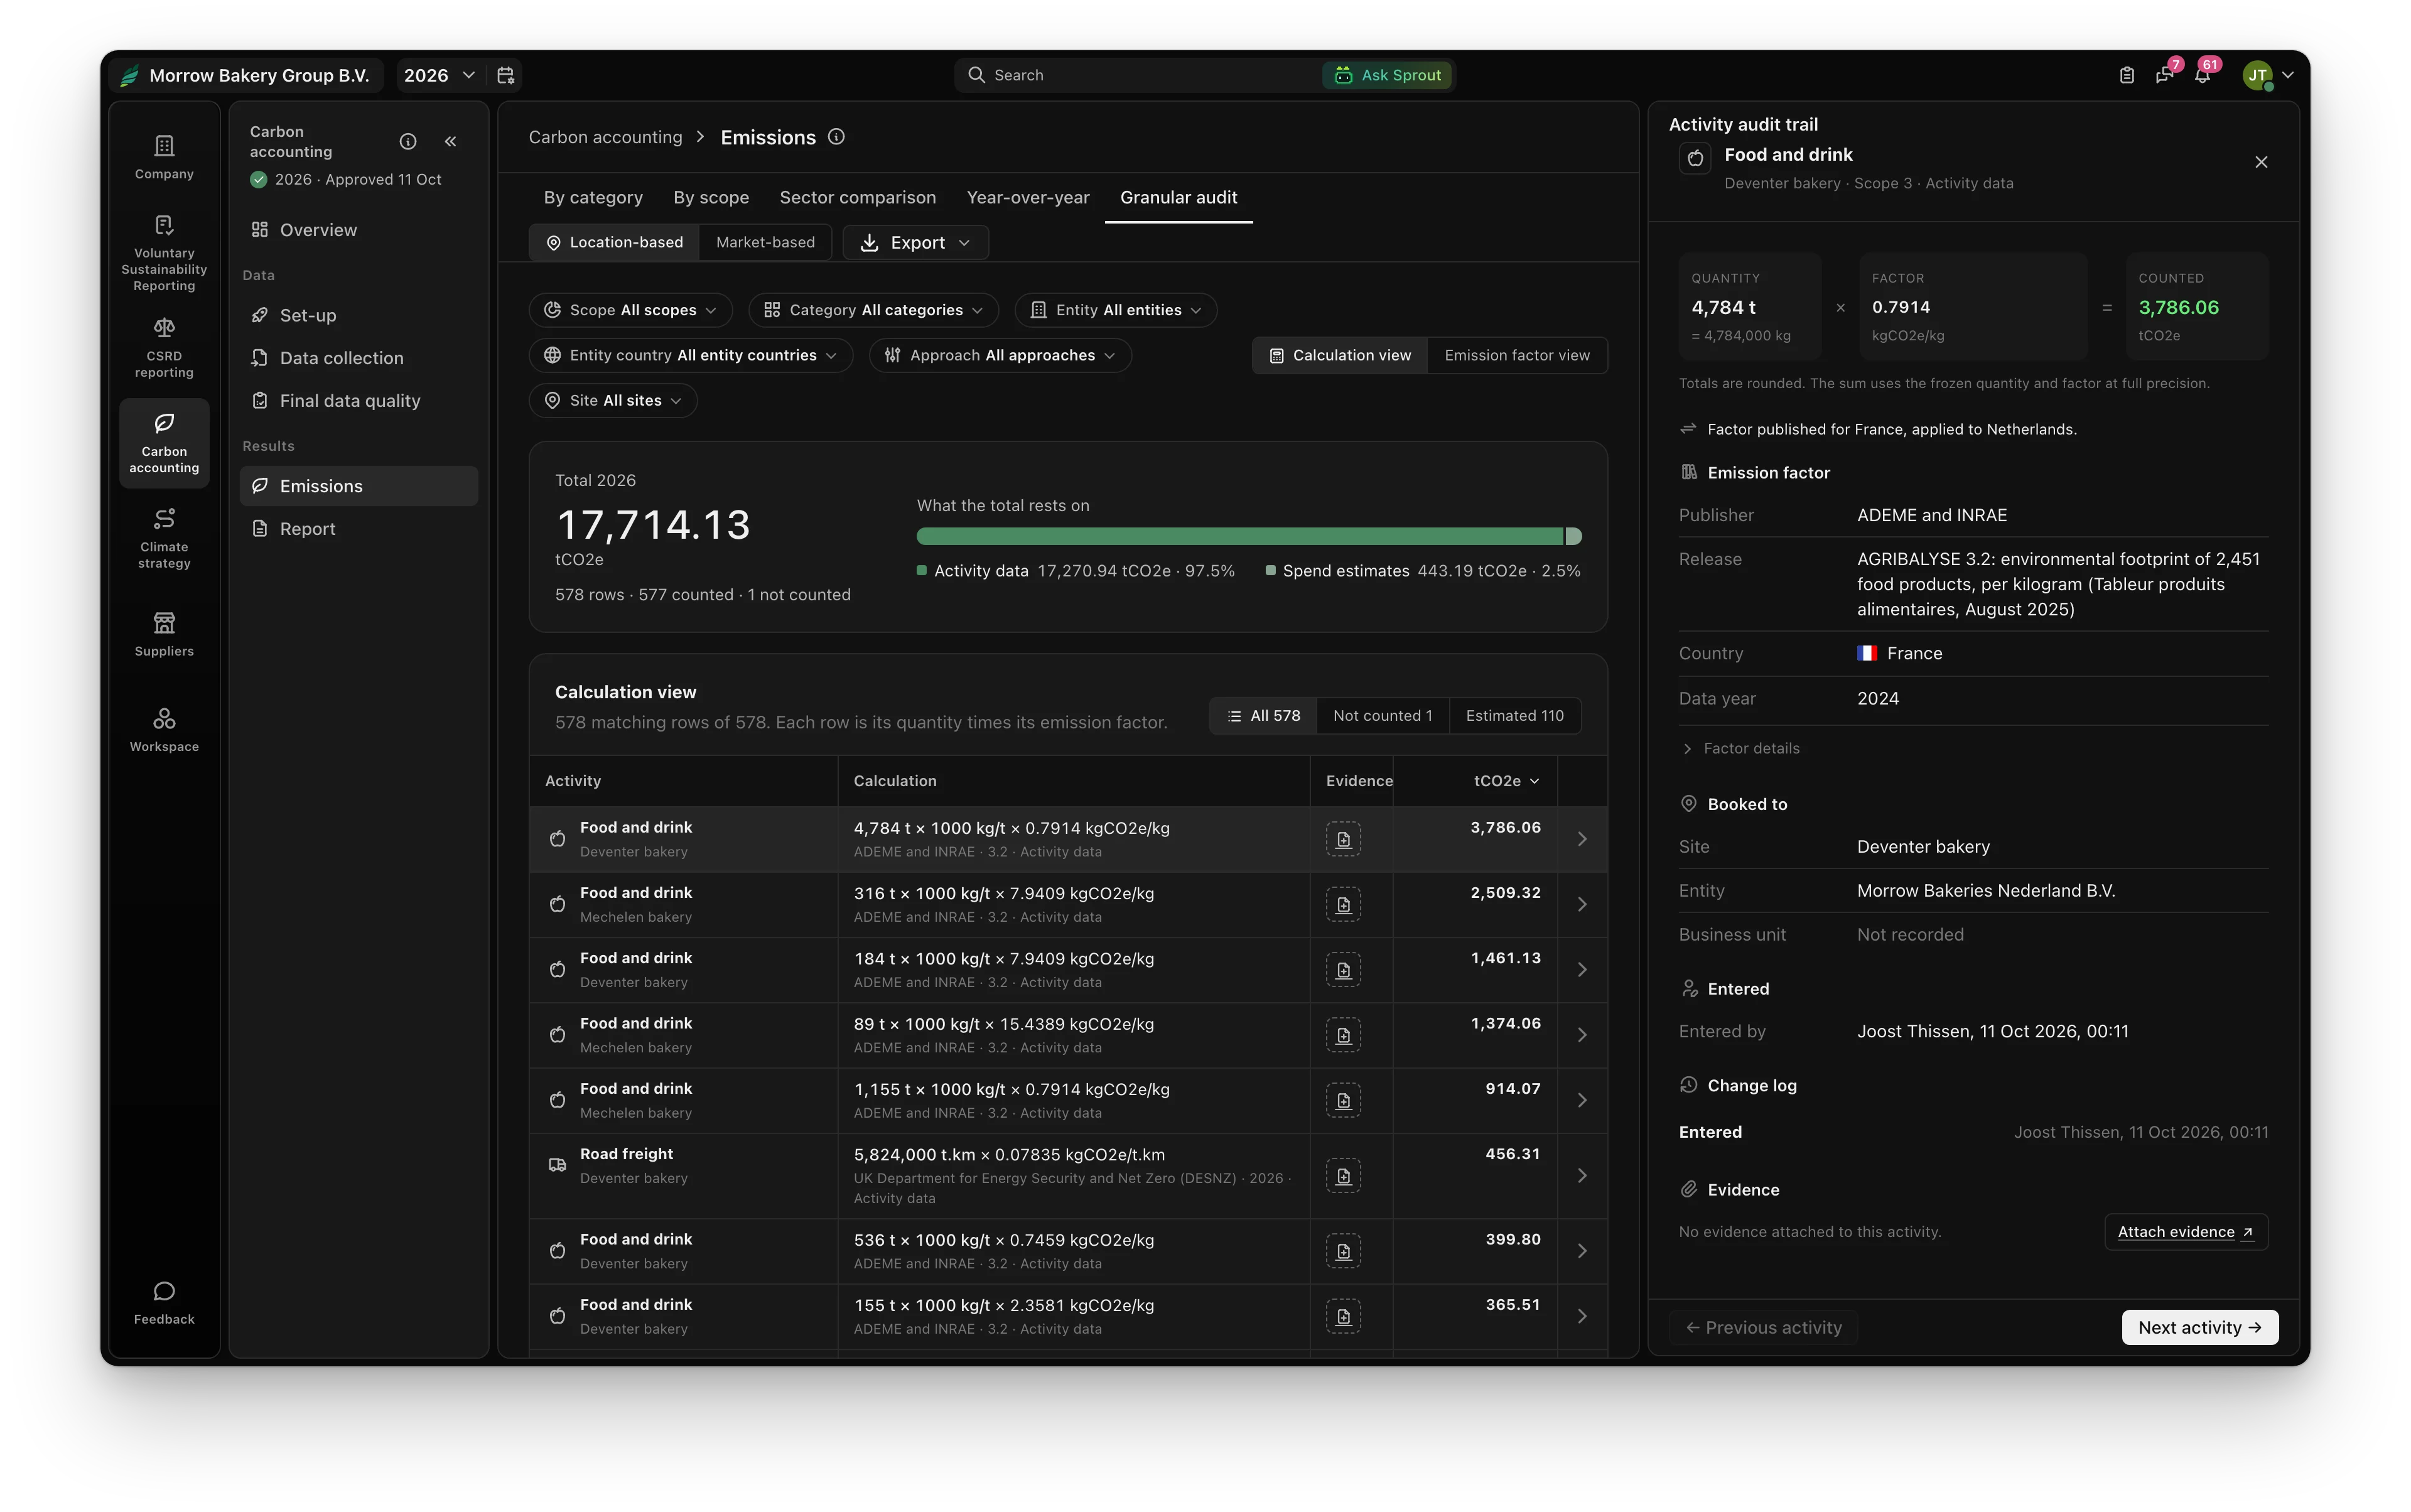Open the Category All categories filter
This screenshot has height=1512, width=2411.
click(873, 310)
